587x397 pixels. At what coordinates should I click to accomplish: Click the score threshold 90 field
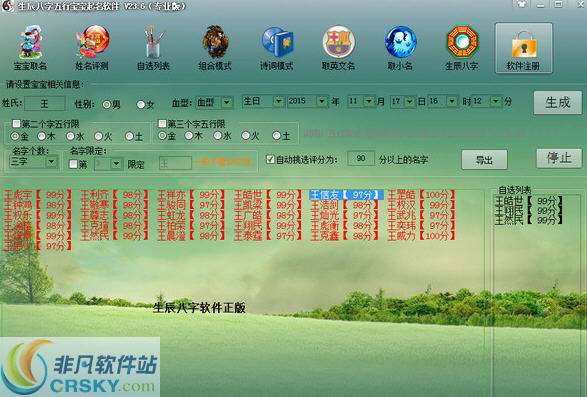(361, 159)
